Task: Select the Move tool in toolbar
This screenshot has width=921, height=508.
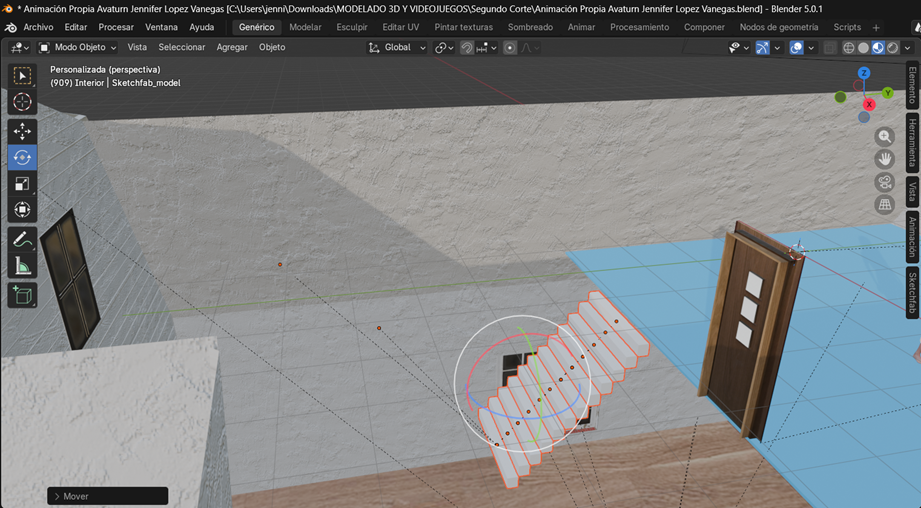Action: 22,131
